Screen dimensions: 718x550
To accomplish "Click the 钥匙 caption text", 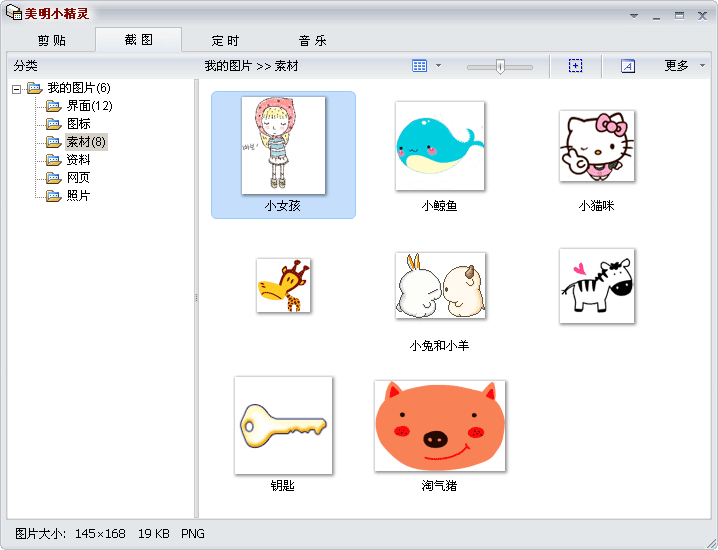I will point(283,486).
